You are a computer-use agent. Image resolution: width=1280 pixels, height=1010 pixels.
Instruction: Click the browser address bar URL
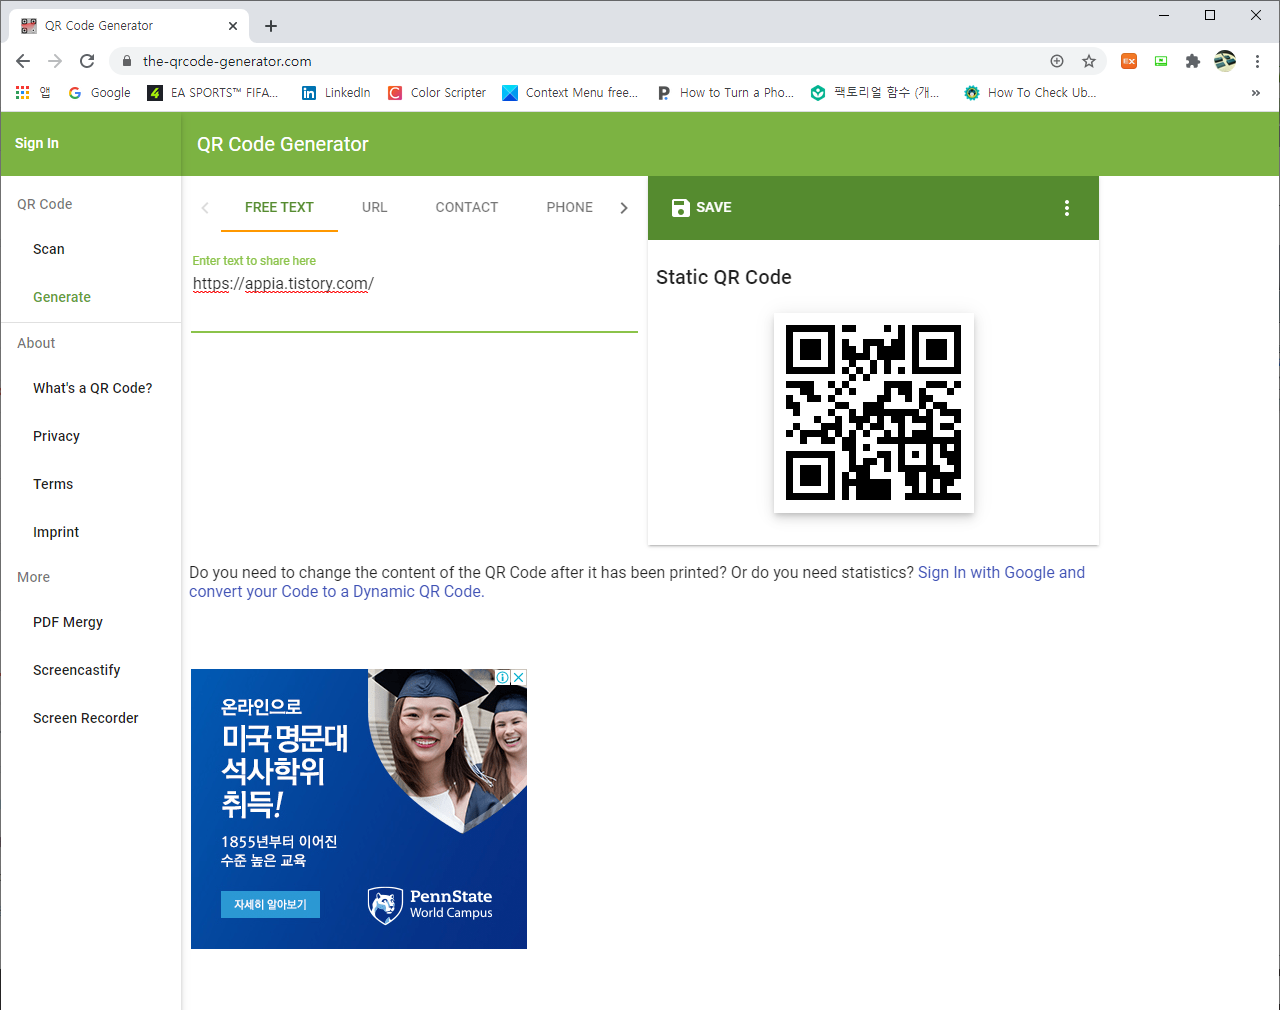click(227, 61)
